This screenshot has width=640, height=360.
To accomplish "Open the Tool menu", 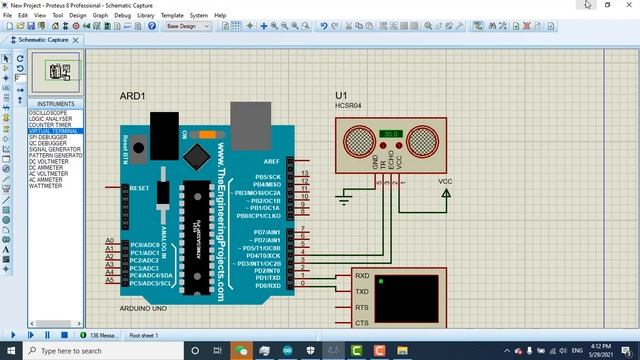I will tap(58, 16).
